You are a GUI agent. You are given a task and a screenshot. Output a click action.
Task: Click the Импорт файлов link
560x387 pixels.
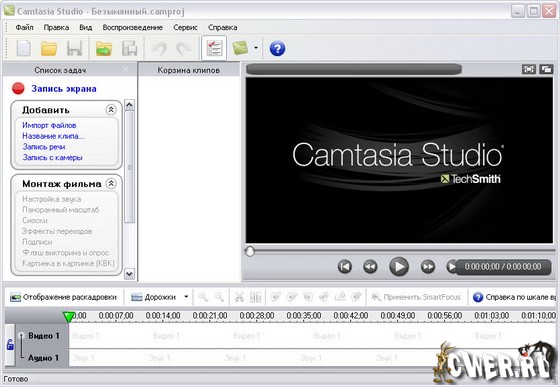tap(49, 125)
